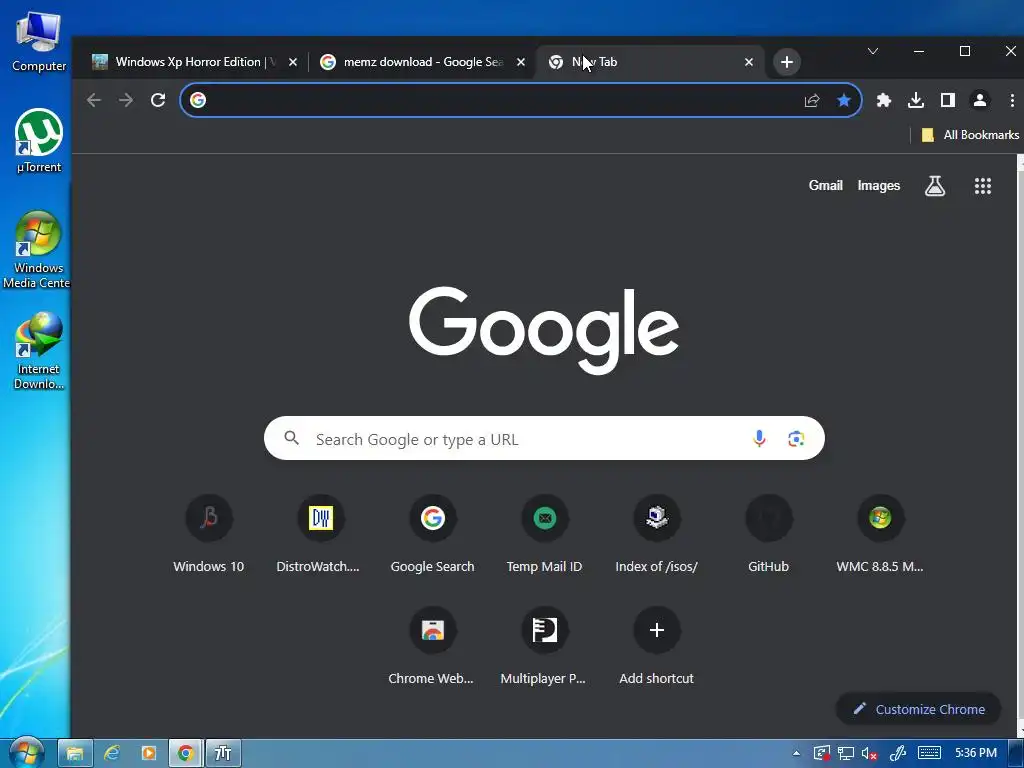Select the µTorrent desktop icon
Viewport: 1024px width, 768px height.
39,141
